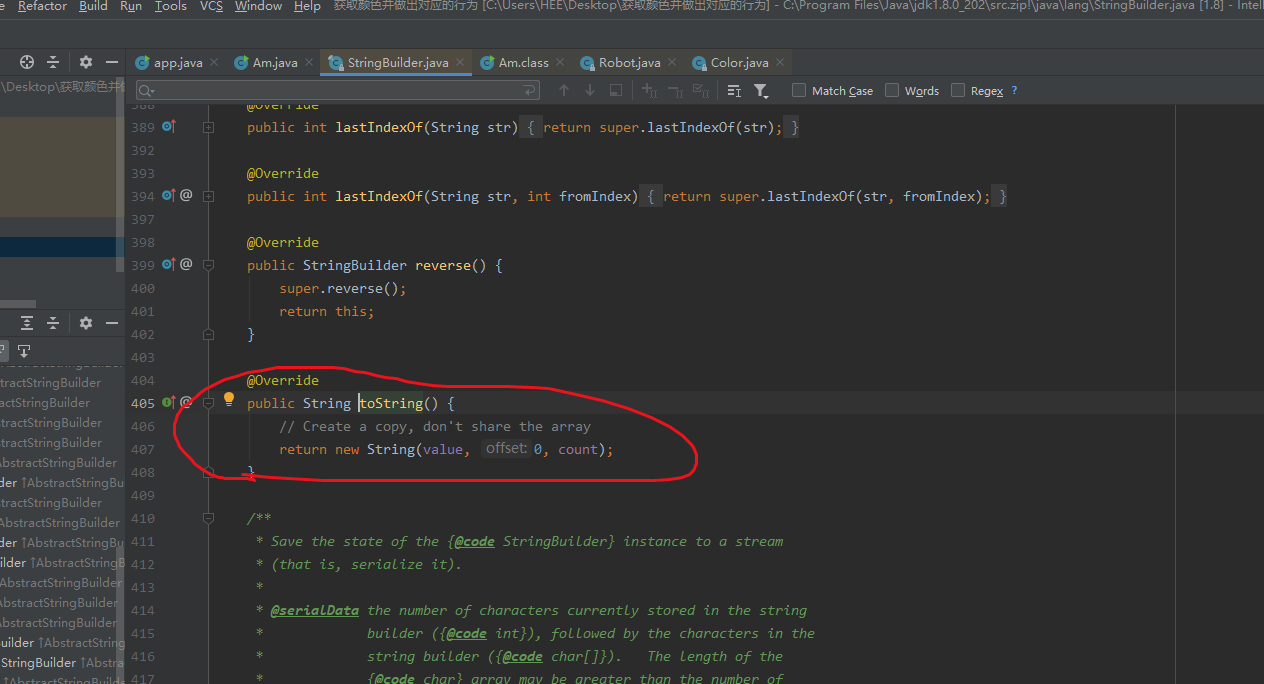Open Project panel settings gear
1264x684 pixels.
86,62
